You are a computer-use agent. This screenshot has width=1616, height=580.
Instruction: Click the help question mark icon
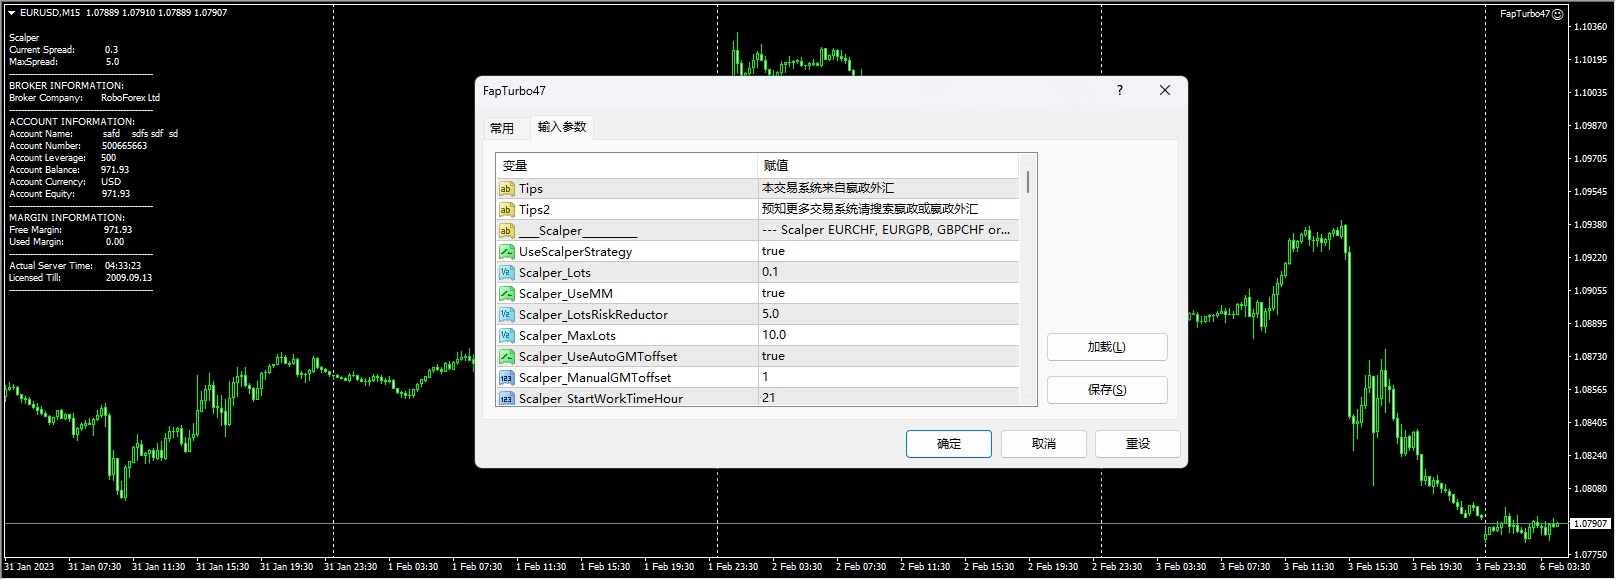click(1119, 90)
